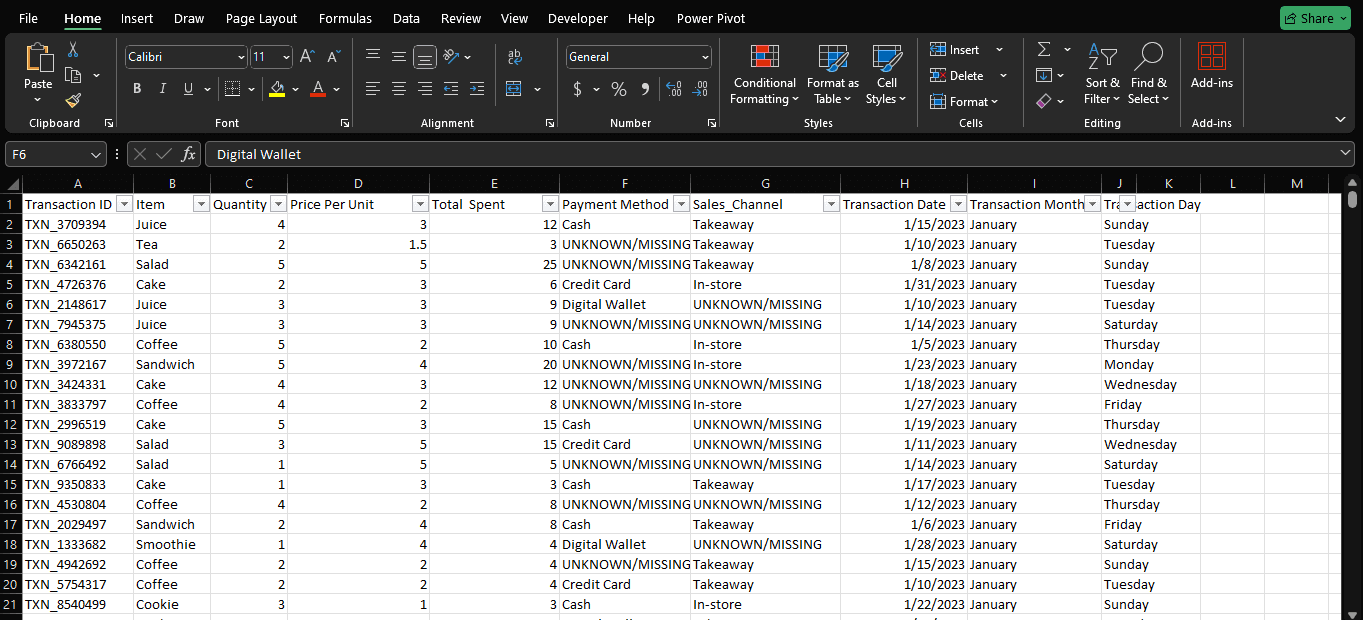The width and height of the screenshot is (1363, 620).
Task: Switch to the Power Pivot tab
Action: point(711,18)
